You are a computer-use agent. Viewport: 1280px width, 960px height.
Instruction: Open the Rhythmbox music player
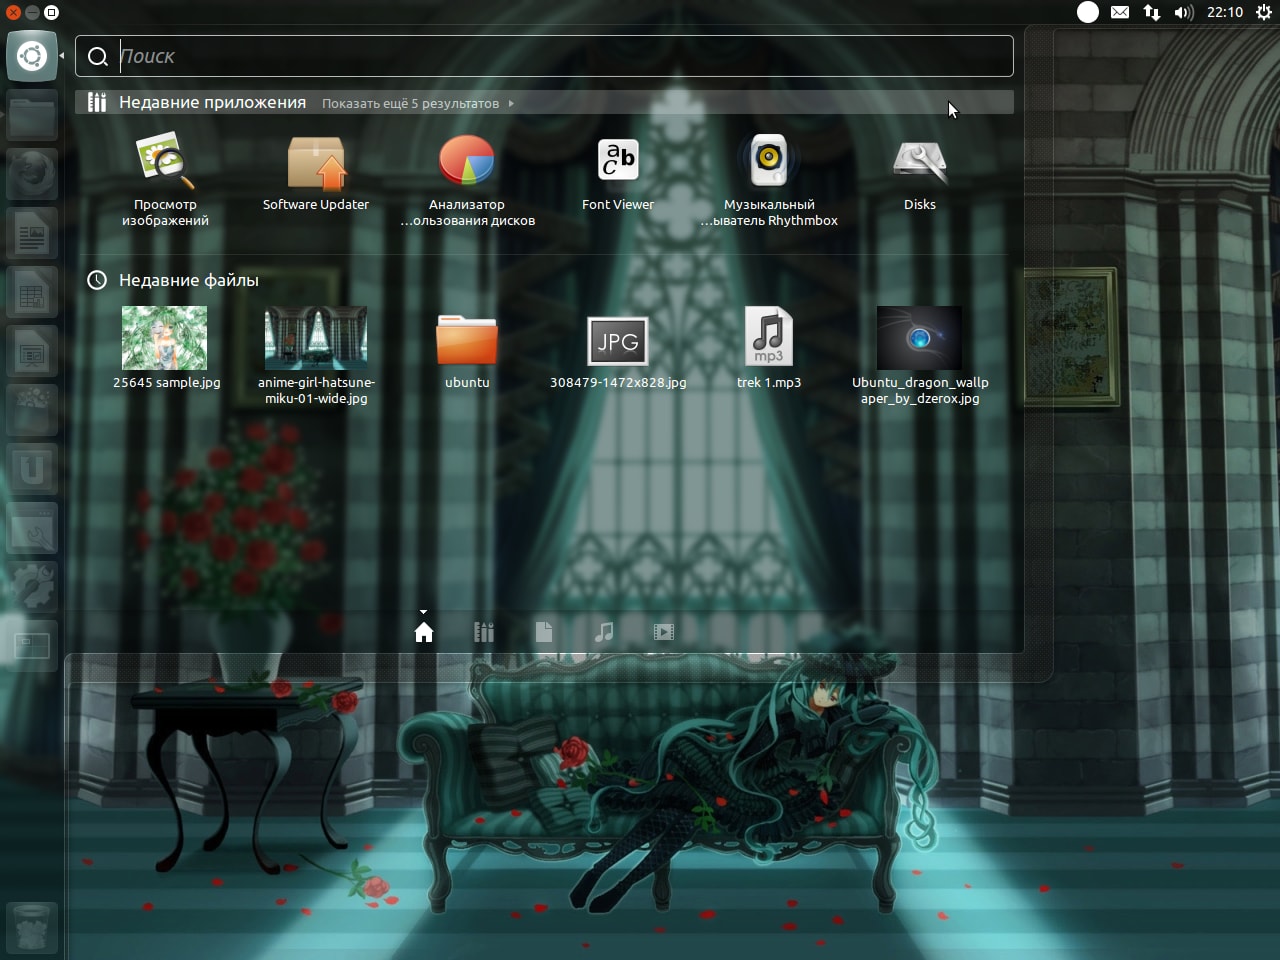click(x=769, y=181)
